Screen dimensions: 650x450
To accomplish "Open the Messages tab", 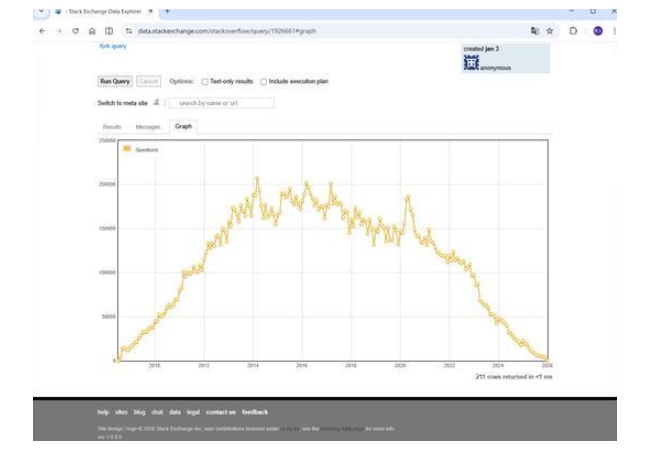I will coord(148,126).
